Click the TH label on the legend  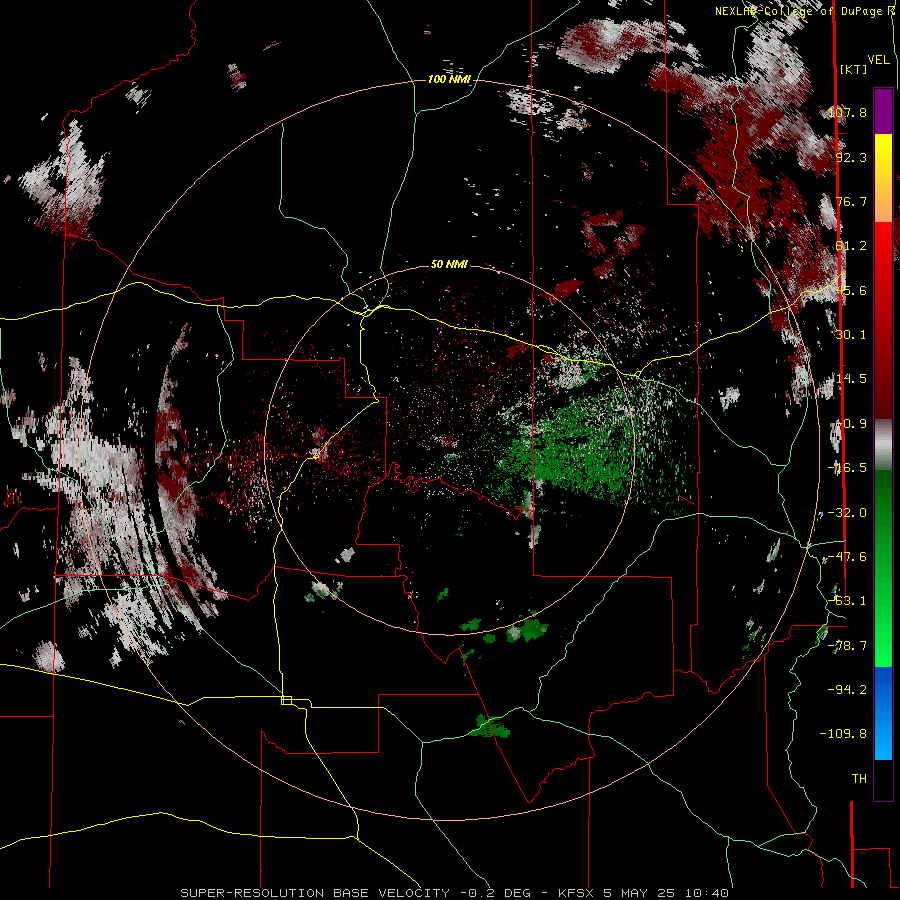click(859, 779)
